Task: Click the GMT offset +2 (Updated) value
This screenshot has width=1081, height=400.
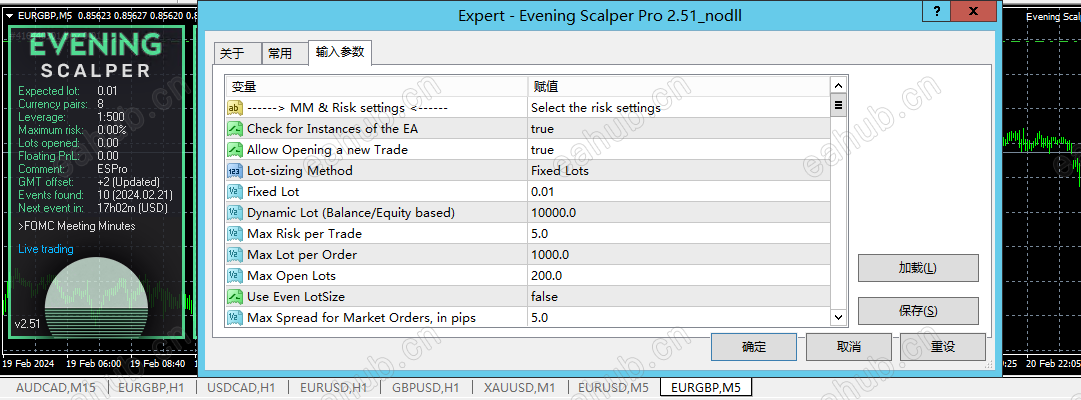Action: coord(128,182)
